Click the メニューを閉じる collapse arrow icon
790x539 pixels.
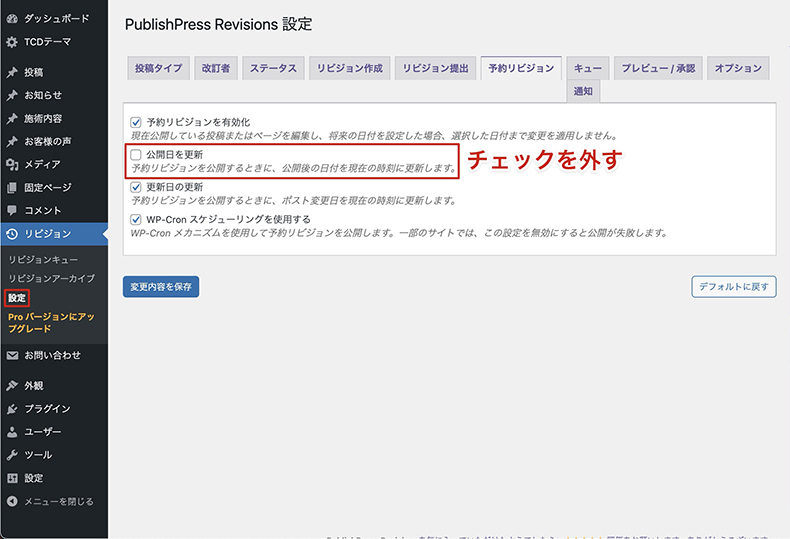[x=12, y=501]
